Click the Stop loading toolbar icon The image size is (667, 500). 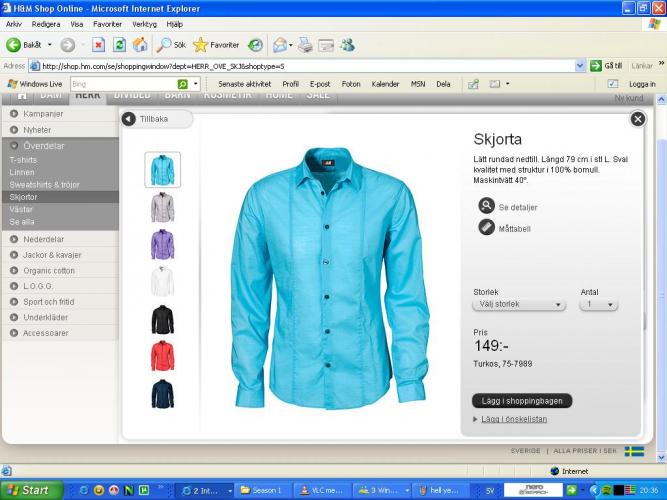[99, 45]
